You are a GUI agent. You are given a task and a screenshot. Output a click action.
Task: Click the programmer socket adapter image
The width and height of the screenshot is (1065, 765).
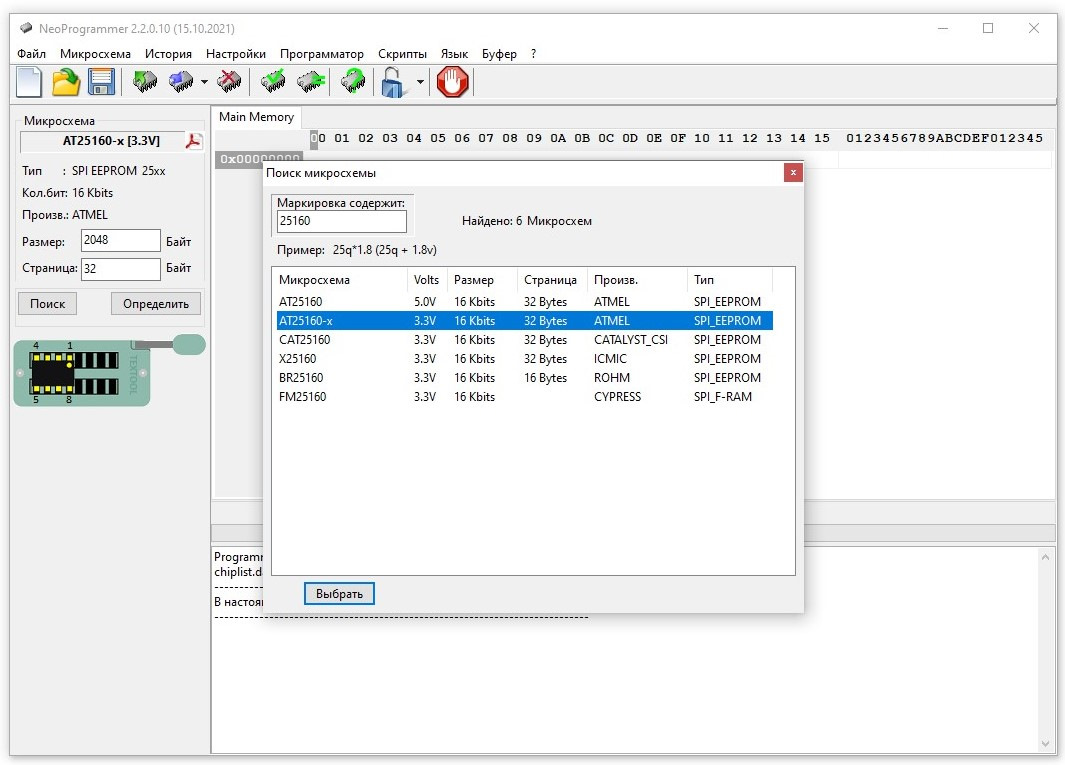click(109, 371)
